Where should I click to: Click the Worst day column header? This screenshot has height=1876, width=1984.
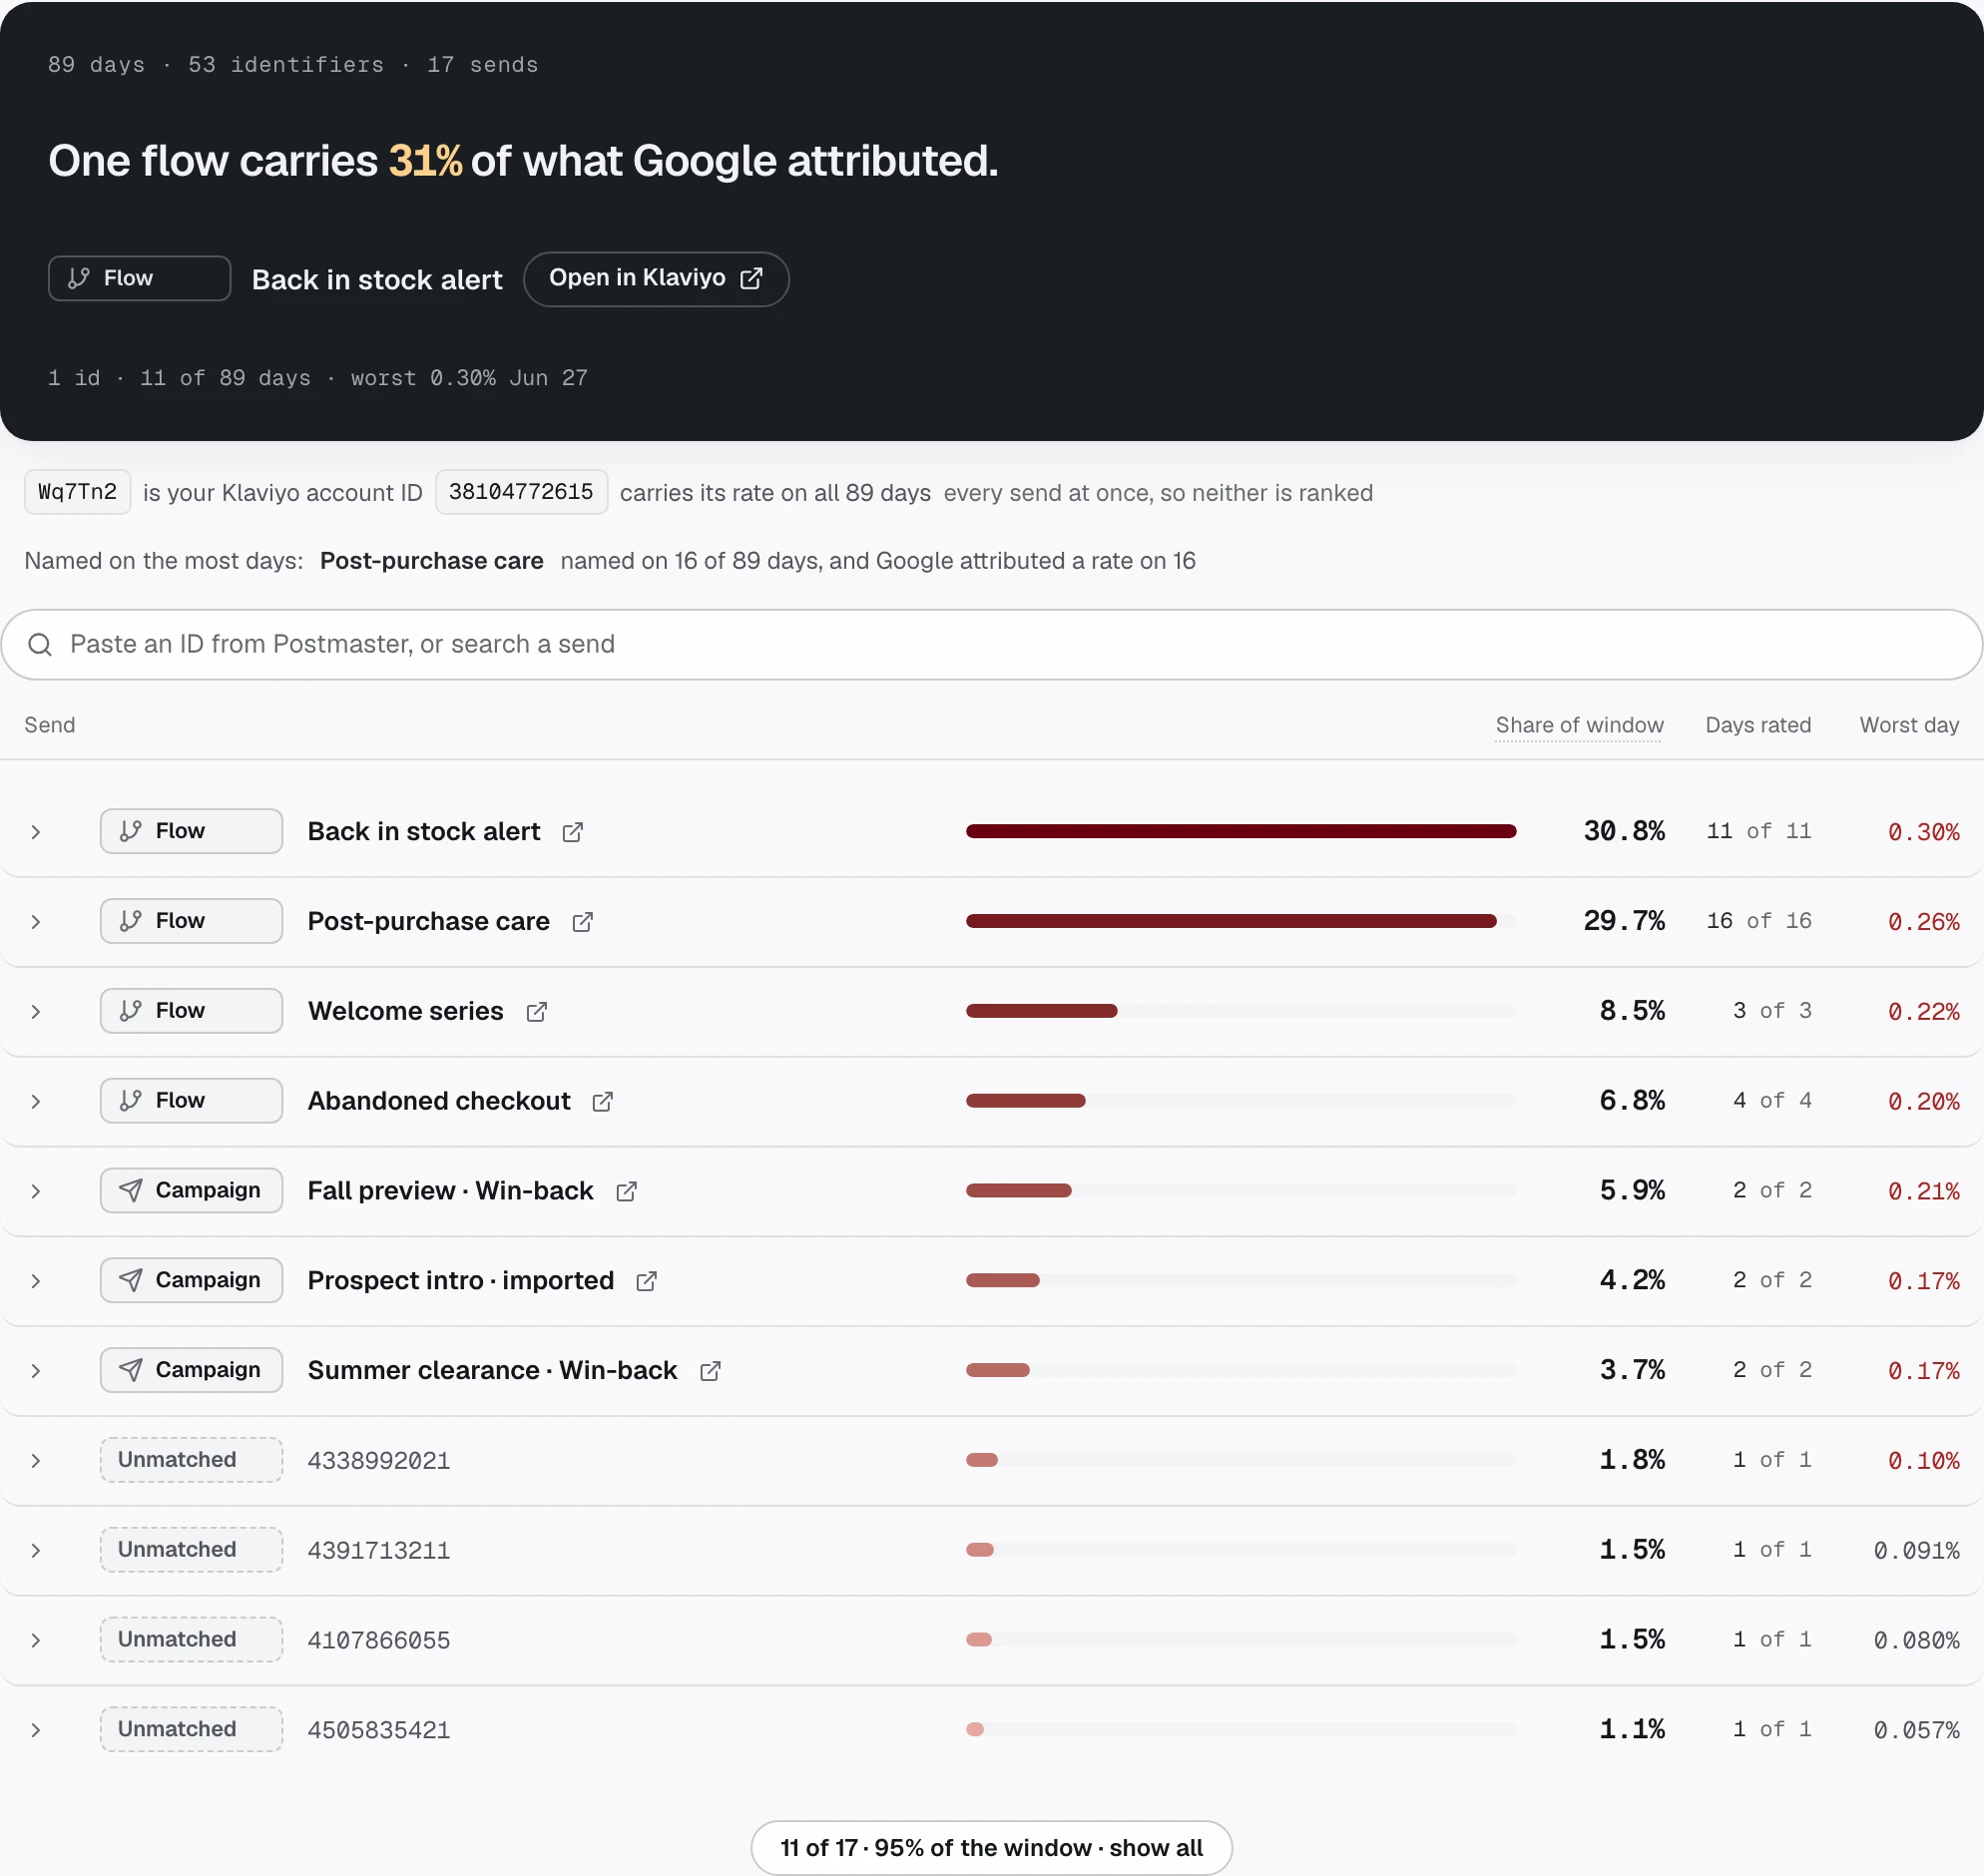[x=1909, y=725]
